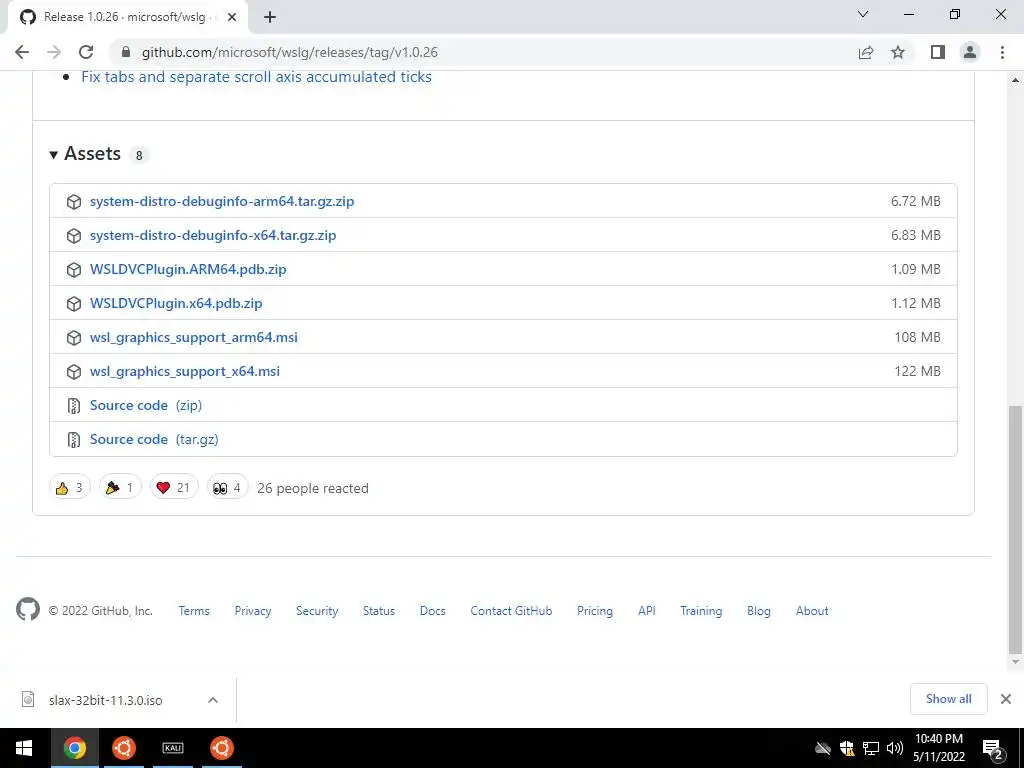The height and width of the screenshot is (768, 1024).
Task: Bookmark this page with the star icon
Action: click(x=898, y=52)
